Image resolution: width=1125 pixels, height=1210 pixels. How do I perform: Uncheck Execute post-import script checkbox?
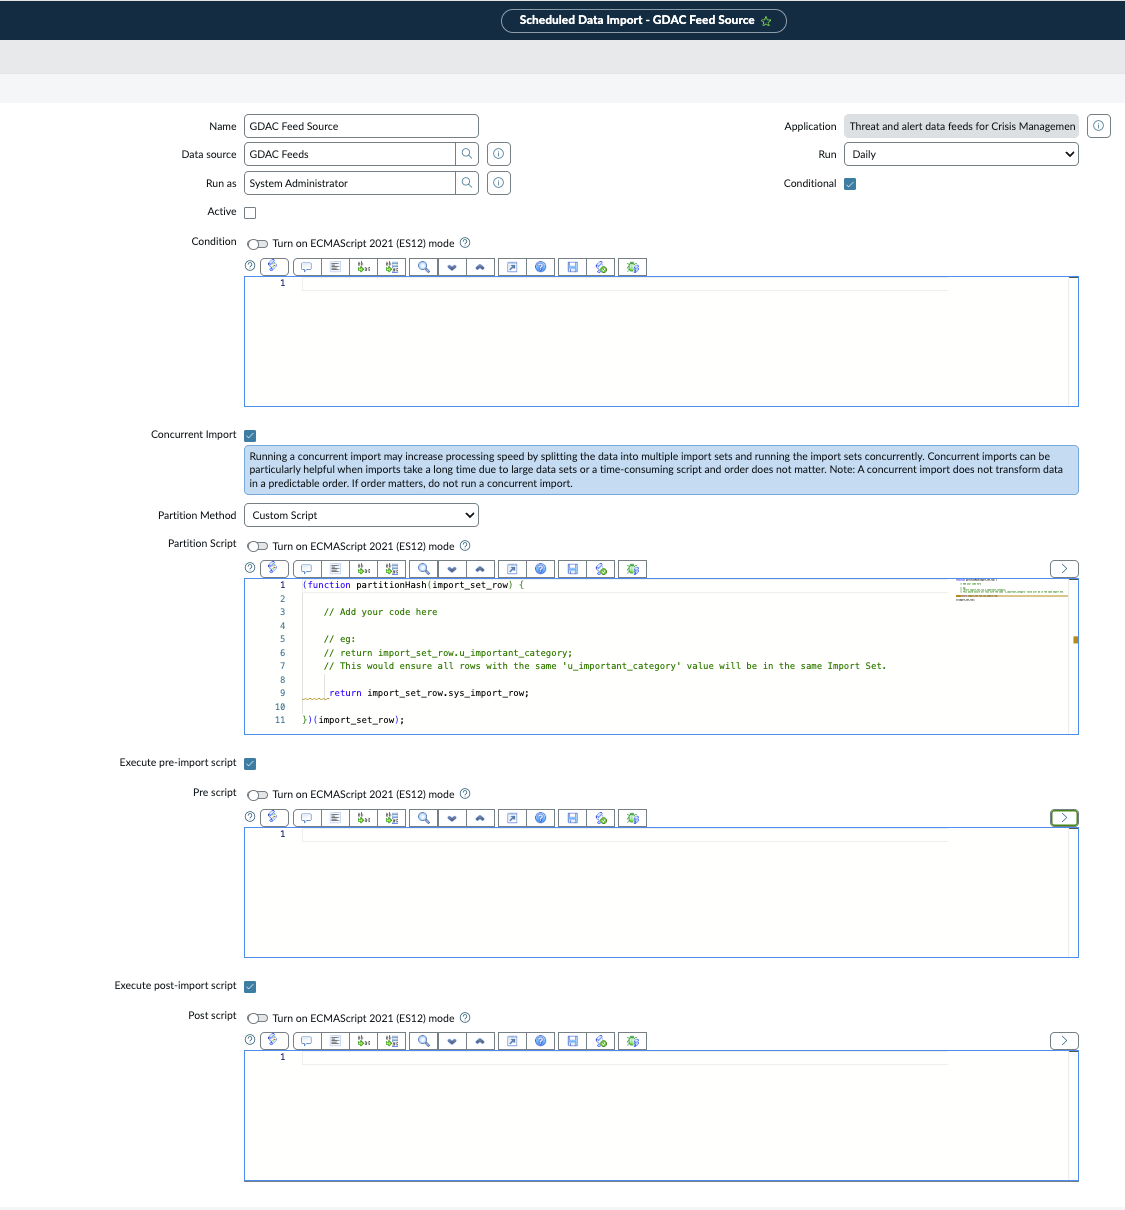point(250,987)
